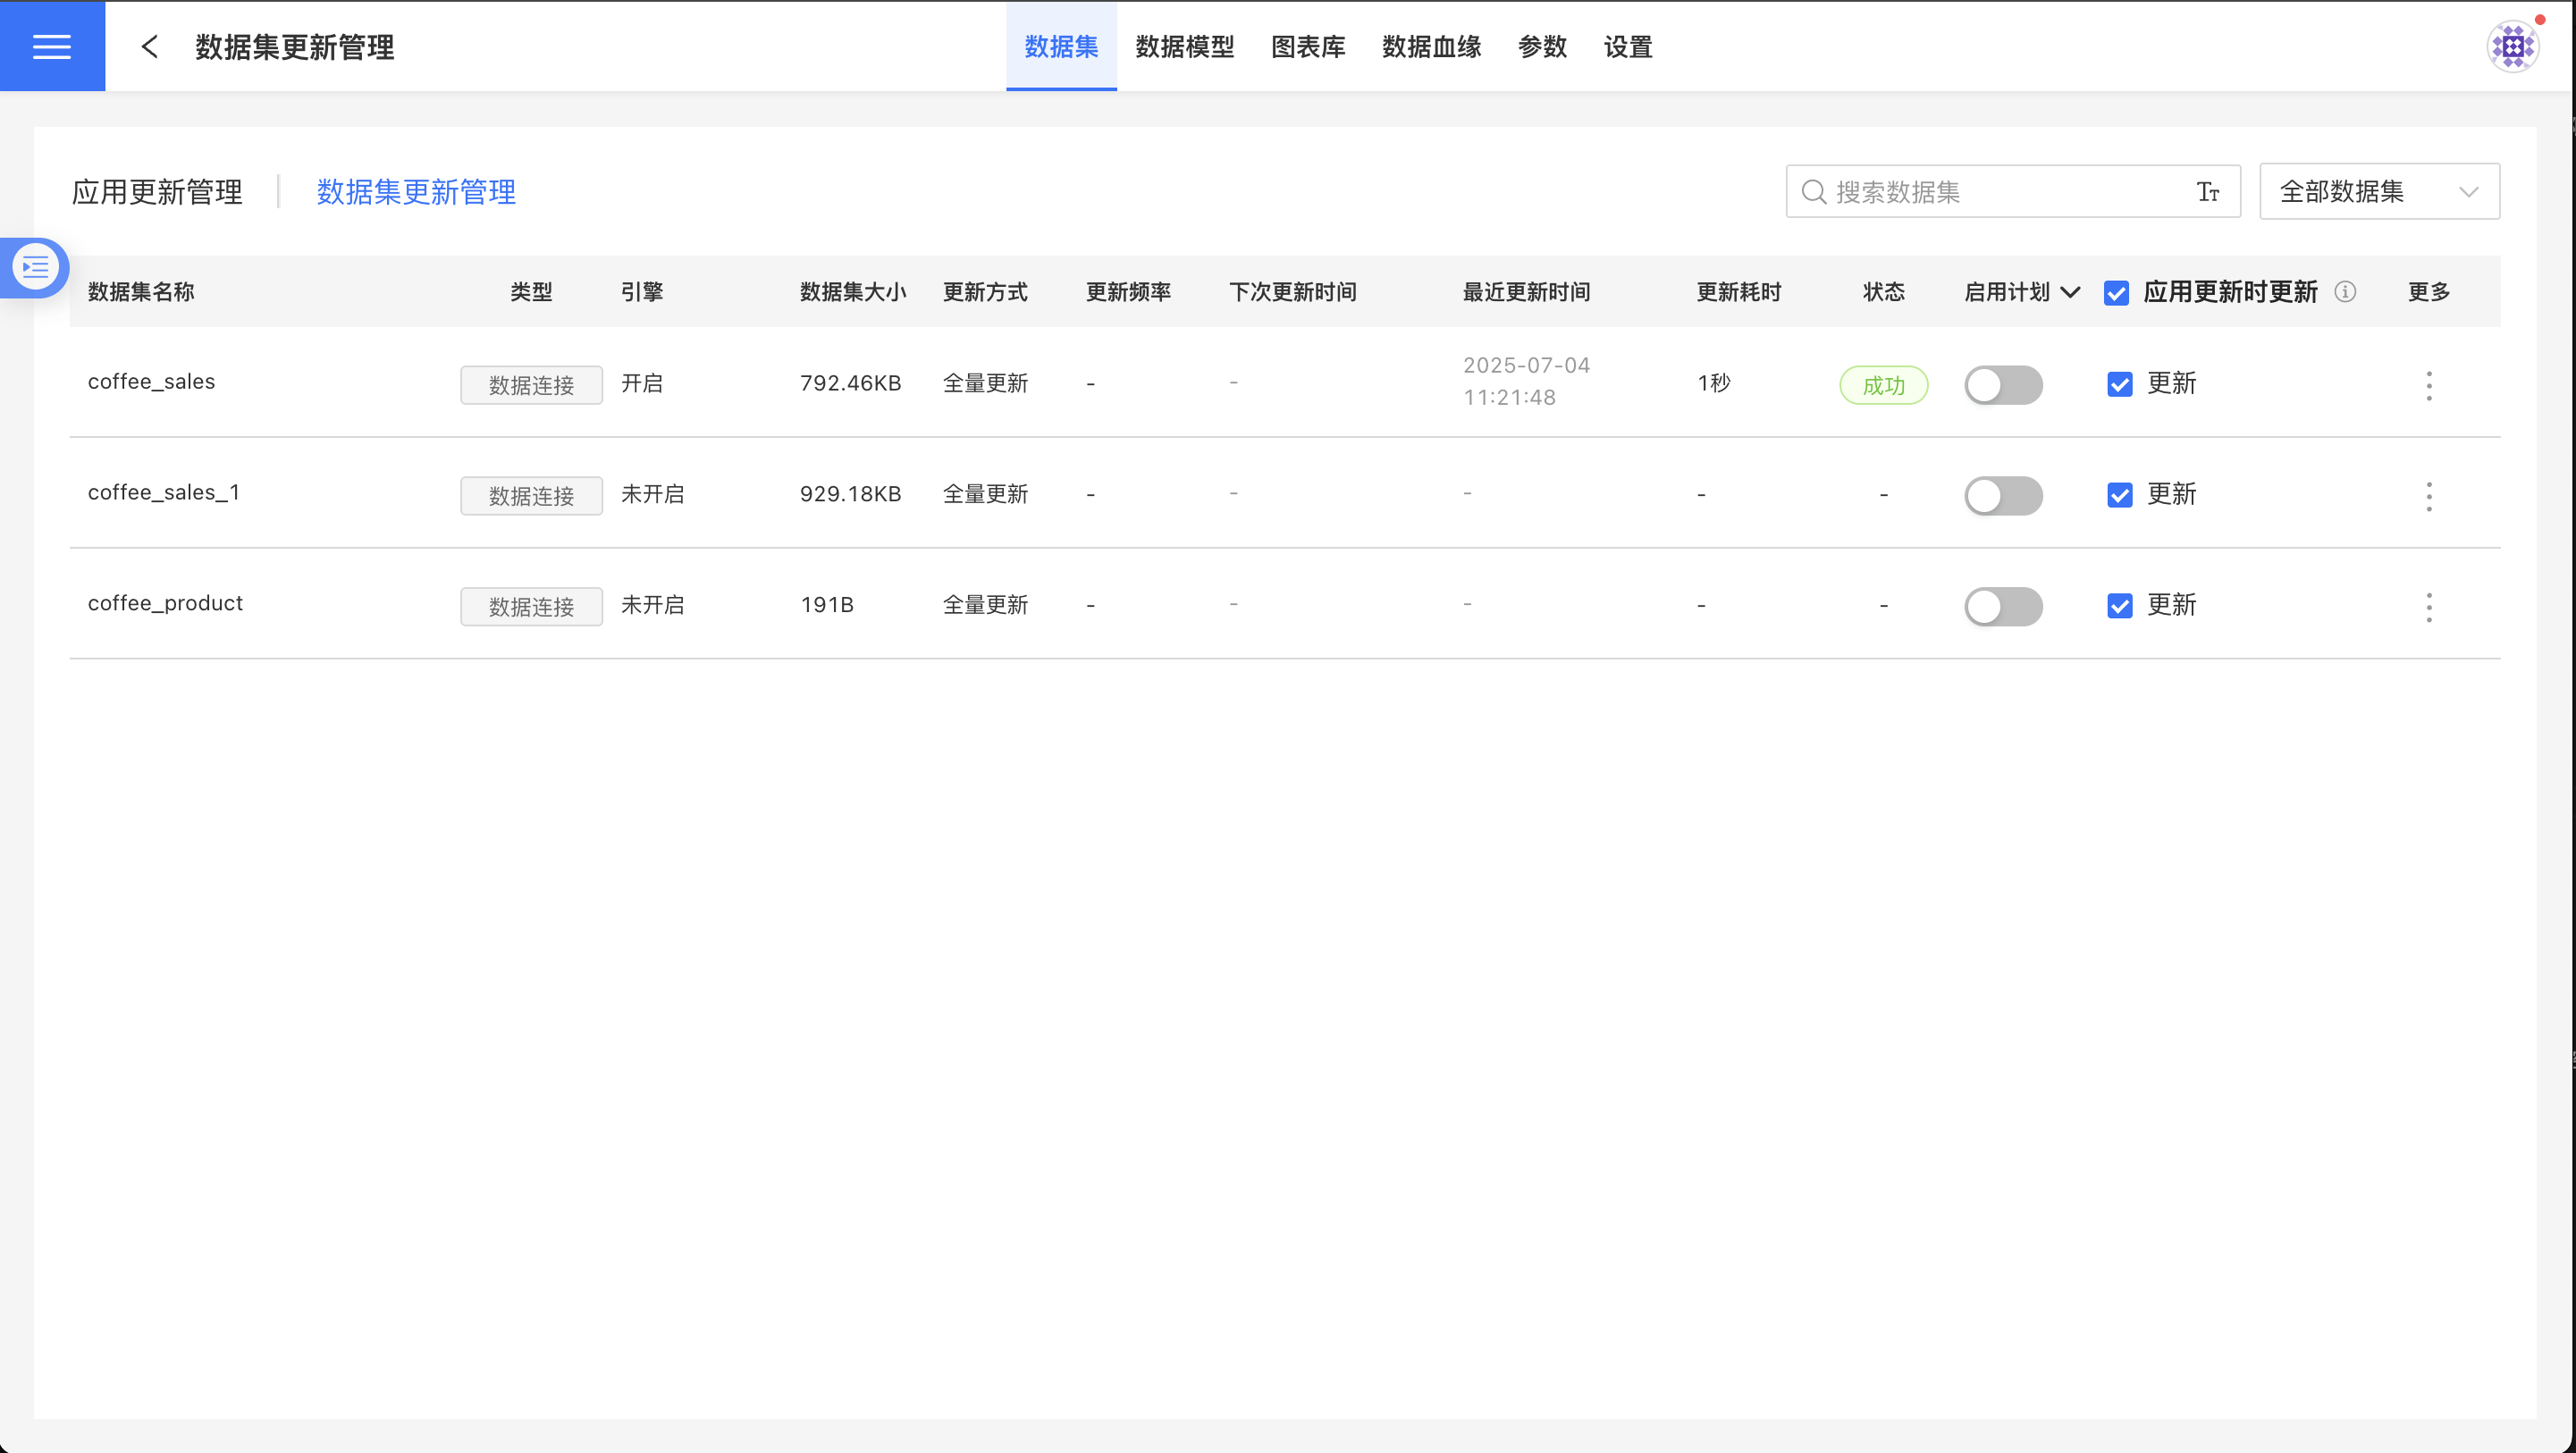Screen dimensions: 2576x1453
Task: Click the info icon beside 应用更新时更新
Action: [2345, 292]
